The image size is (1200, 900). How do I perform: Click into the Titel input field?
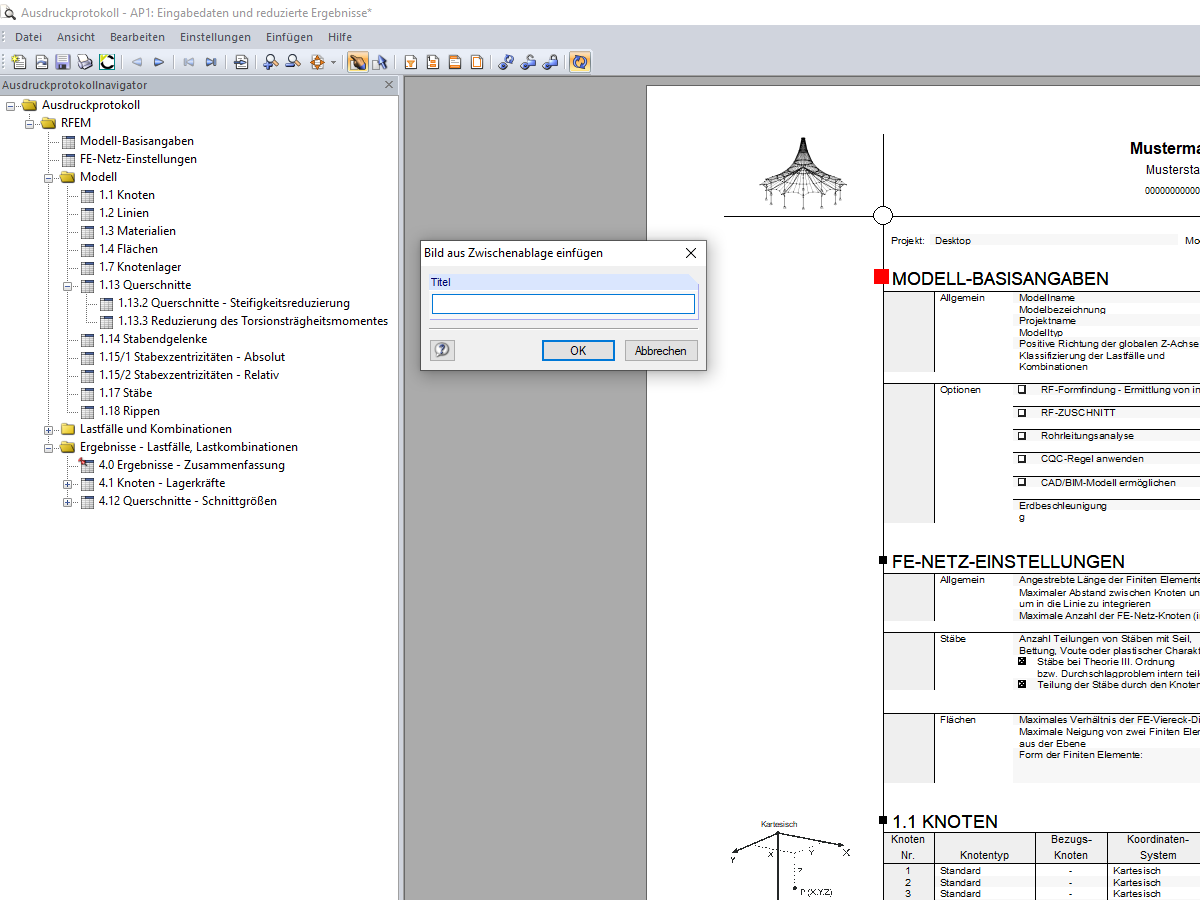tap(563, 304)
